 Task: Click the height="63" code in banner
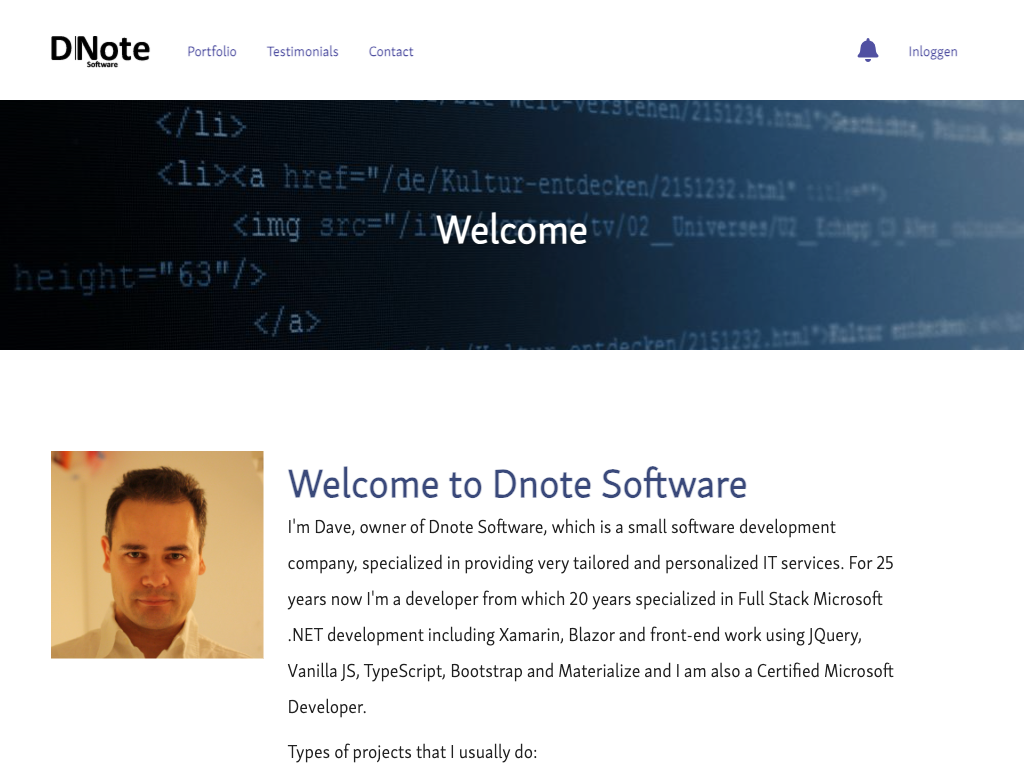pyautogui.click(x=140, y=275)
